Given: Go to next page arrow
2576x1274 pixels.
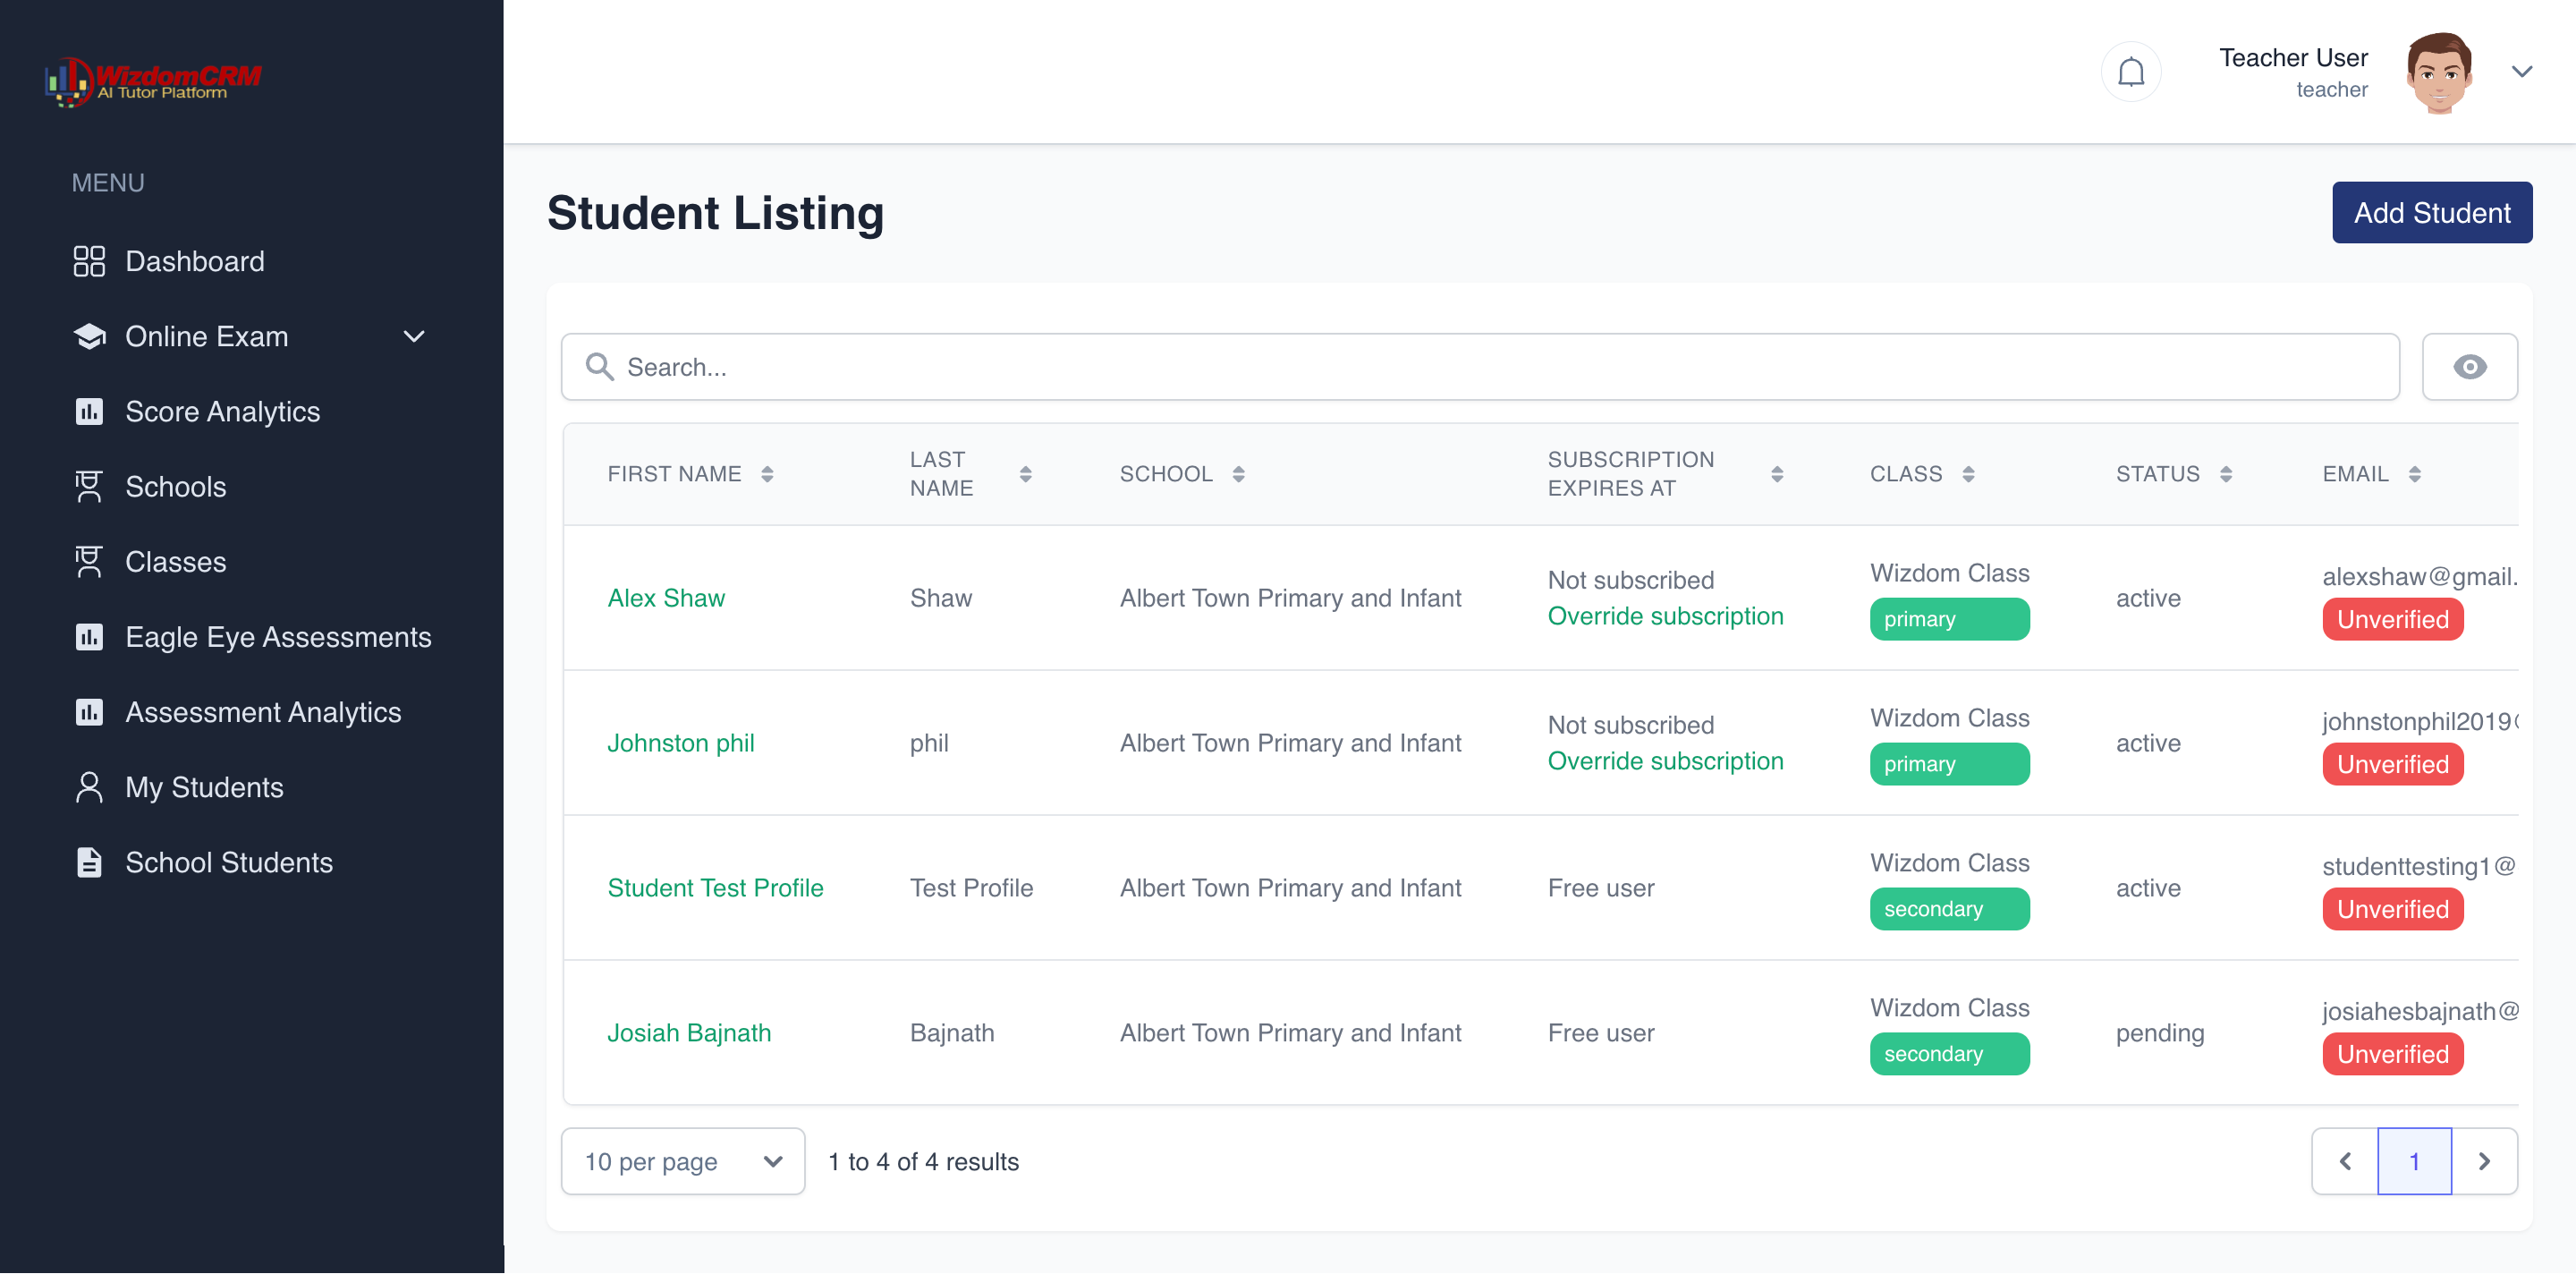Looking at the screenshot, I should point(2484,1161).
